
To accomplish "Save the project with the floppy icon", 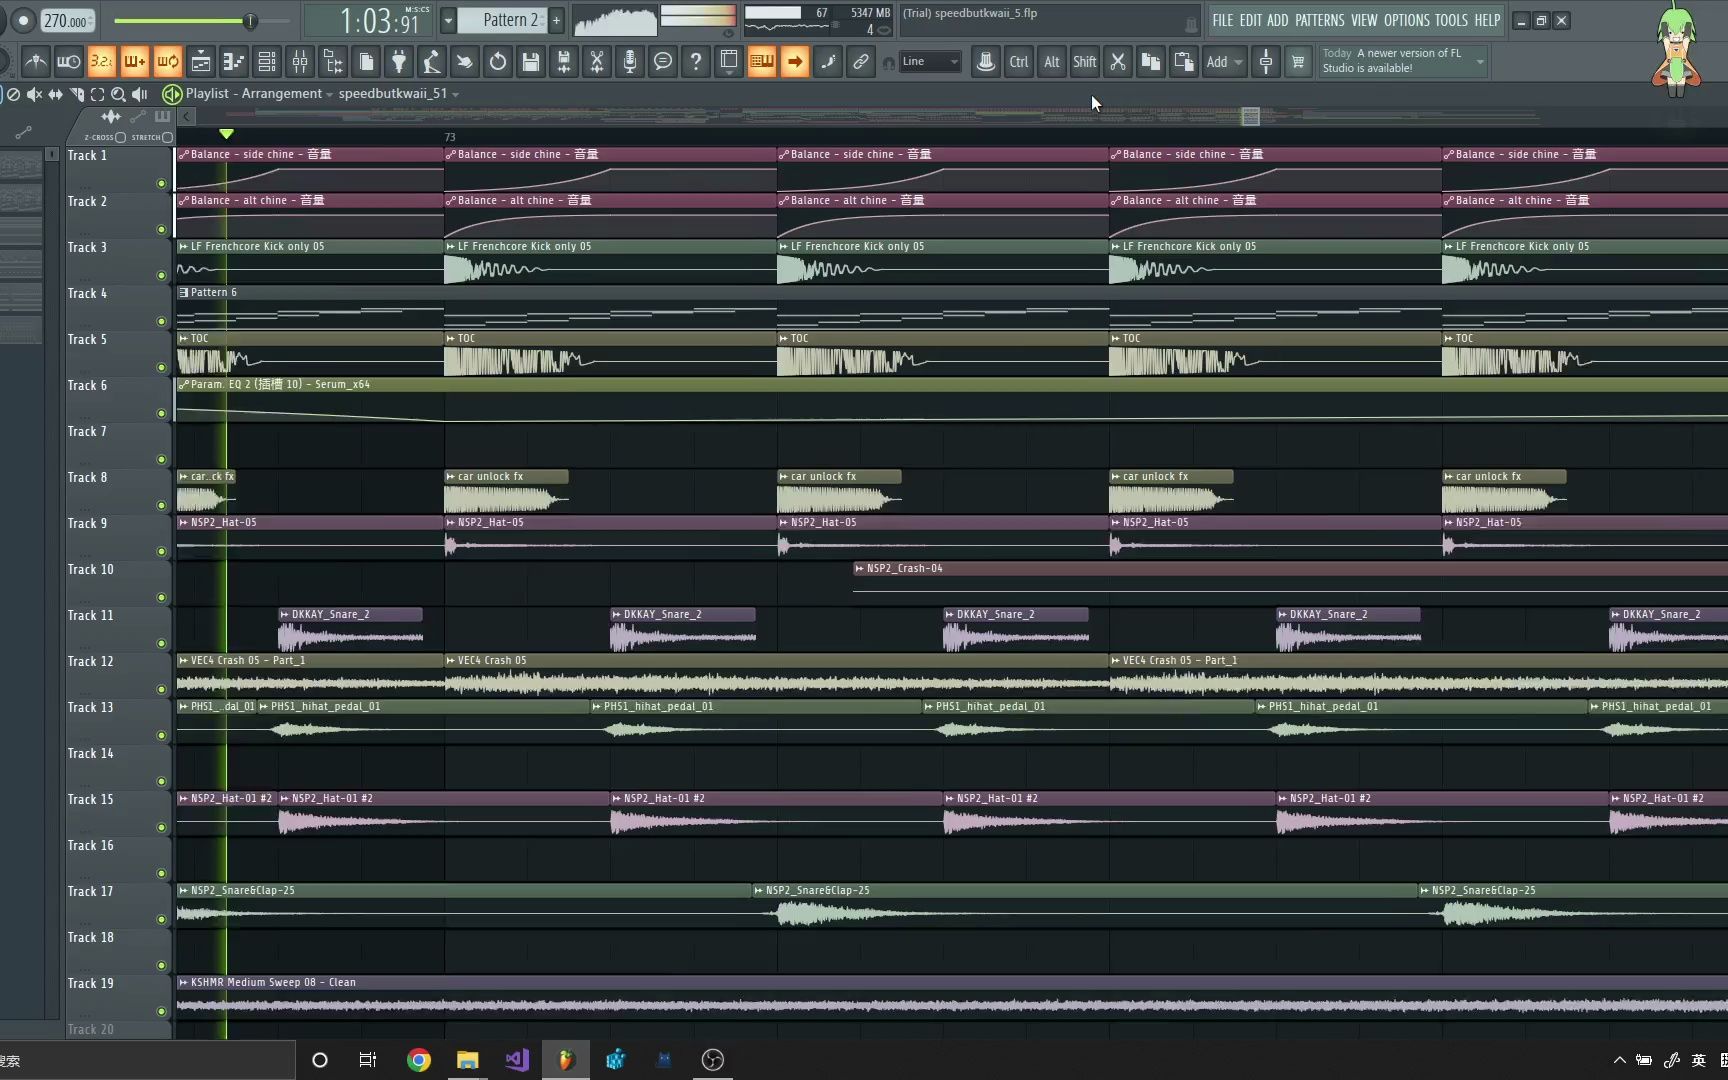I will 531,62.
